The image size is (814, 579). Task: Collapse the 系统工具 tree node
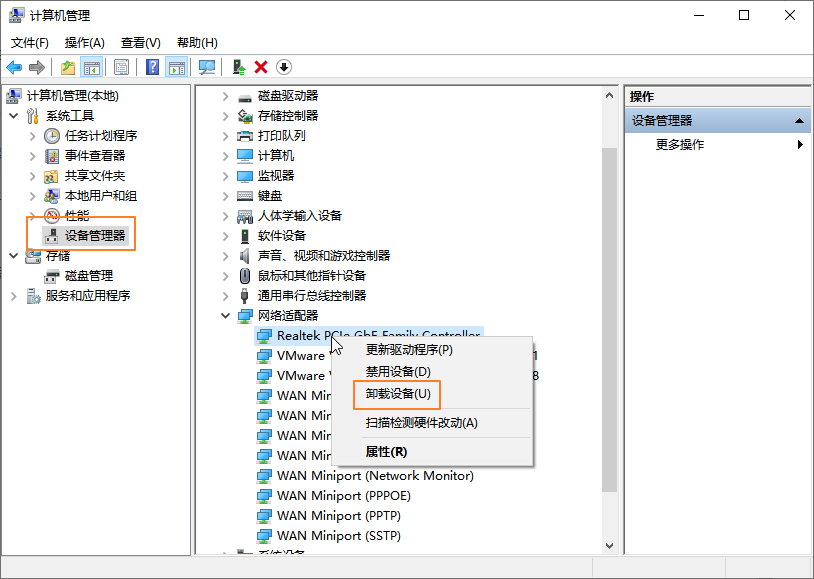point(14,116)
